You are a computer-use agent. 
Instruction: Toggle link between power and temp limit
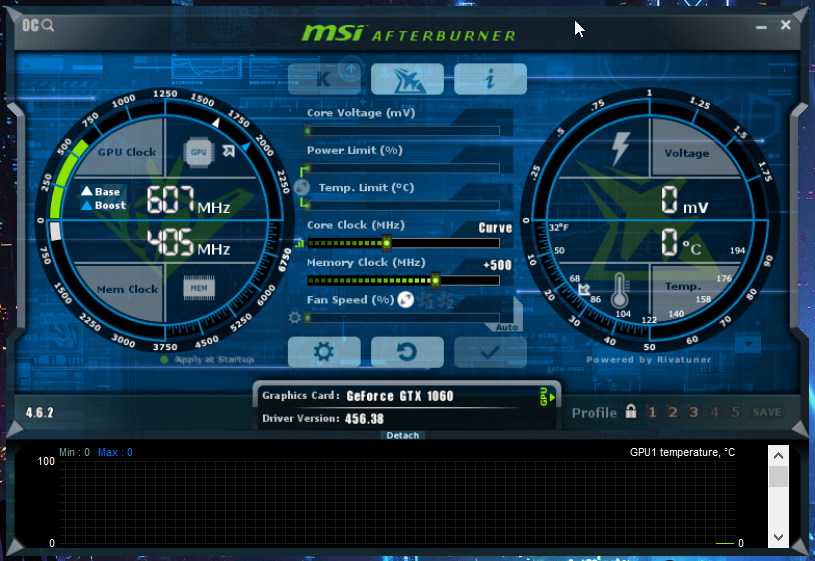(x=302, y=187)
